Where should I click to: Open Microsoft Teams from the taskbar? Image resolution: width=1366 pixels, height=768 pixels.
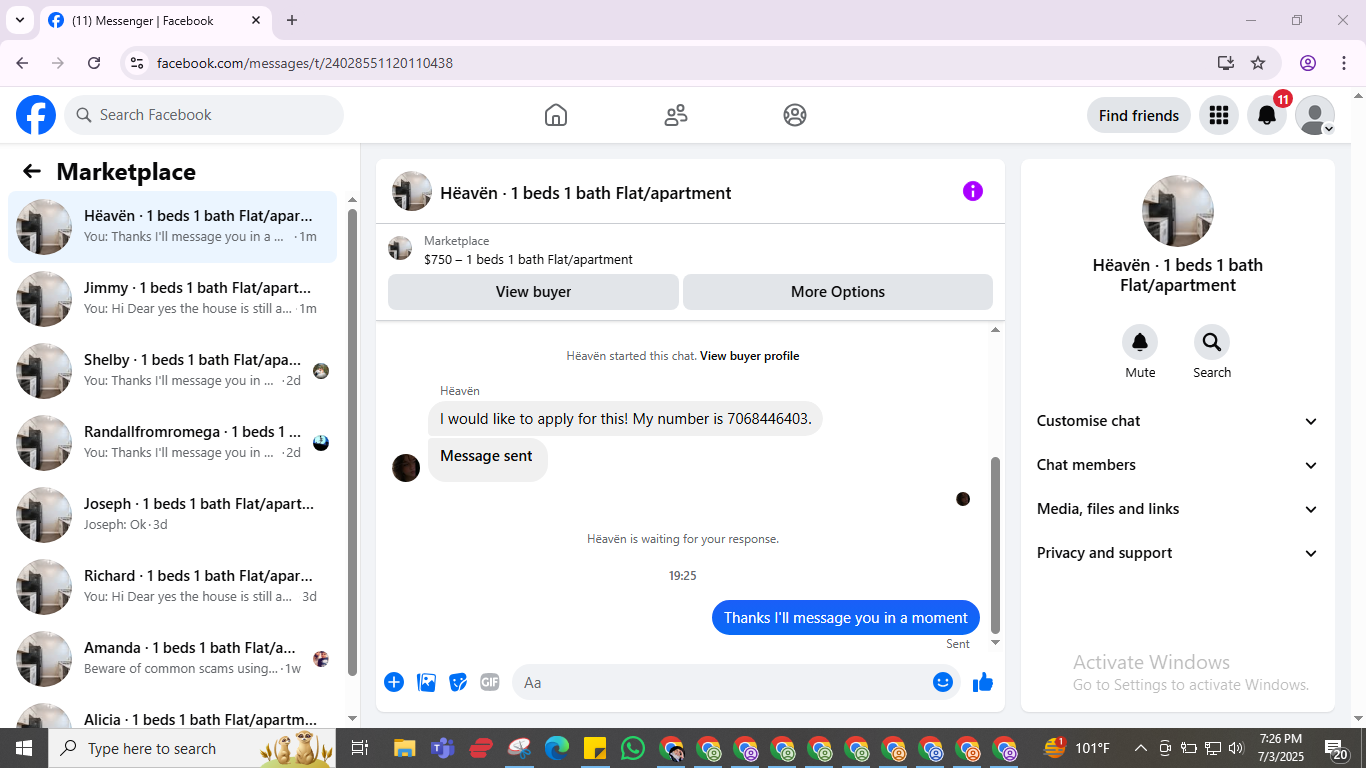442,748
